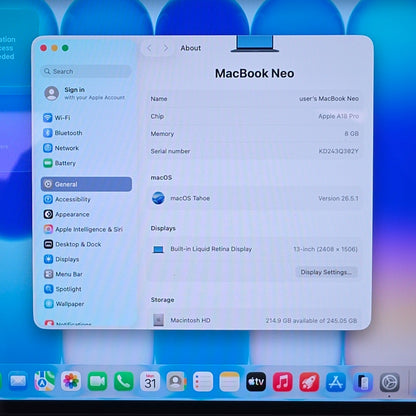This screenshot has height=416, width=416.
Task: Sign in with your Apple Account
Action: click(x=86, y=93)
